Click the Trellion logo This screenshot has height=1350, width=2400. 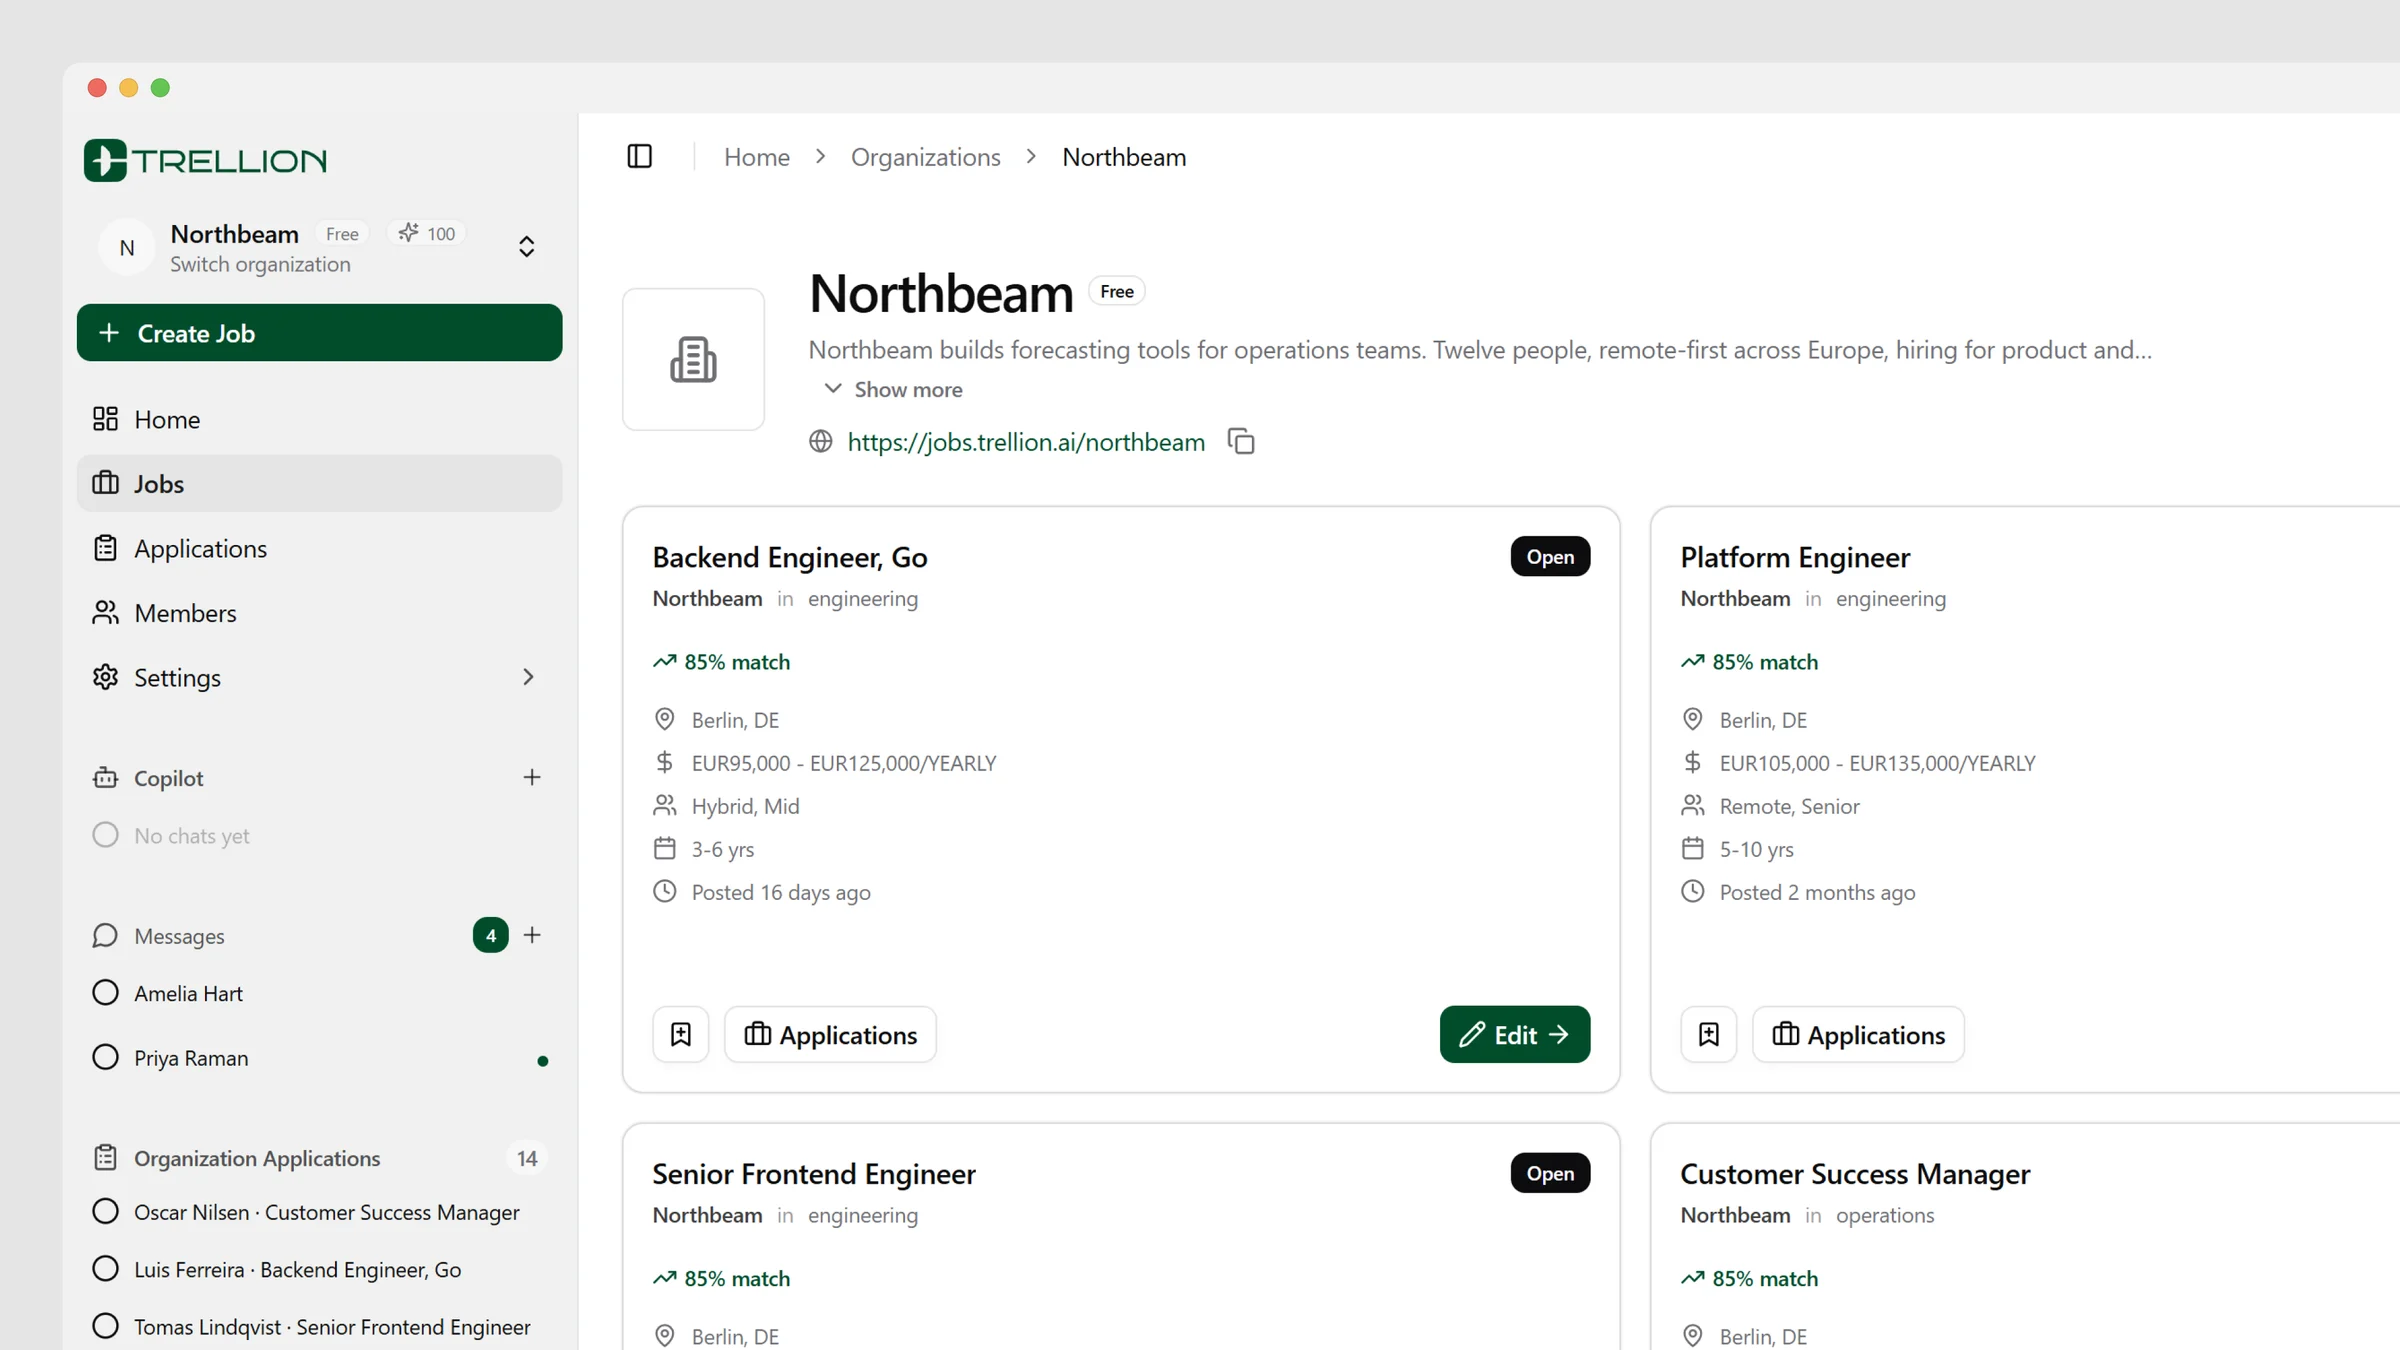click(x=205, y=160)
